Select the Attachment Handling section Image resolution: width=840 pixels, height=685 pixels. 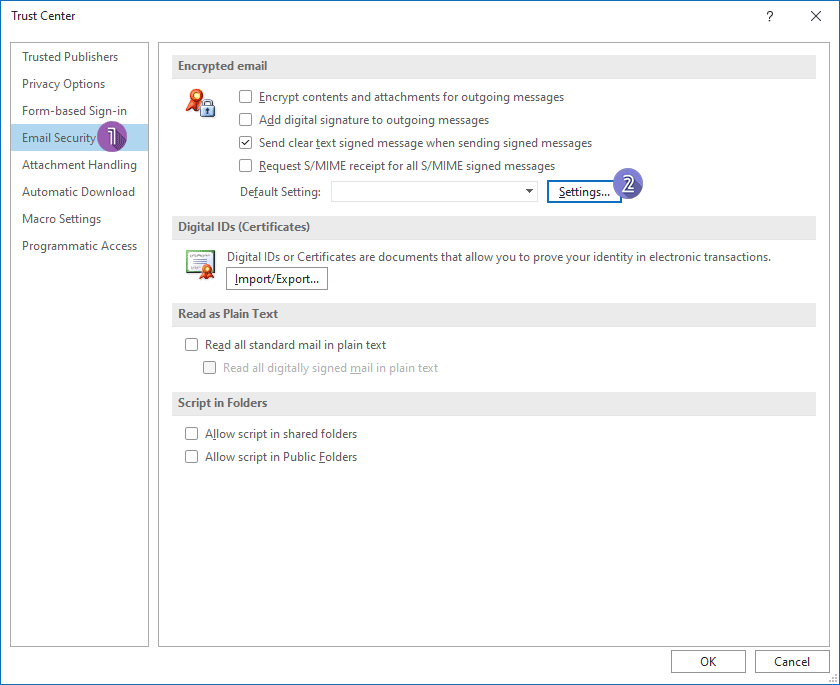tap(78, 164)
